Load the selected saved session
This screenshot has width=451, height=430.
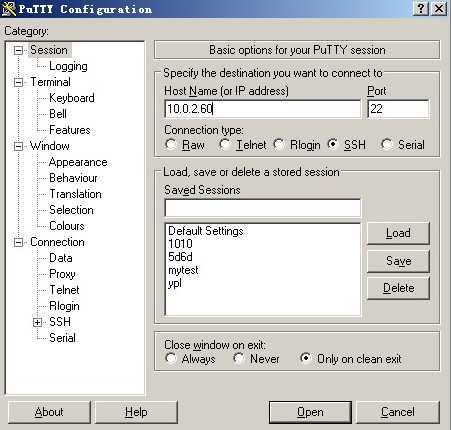[x=398, y=233]
